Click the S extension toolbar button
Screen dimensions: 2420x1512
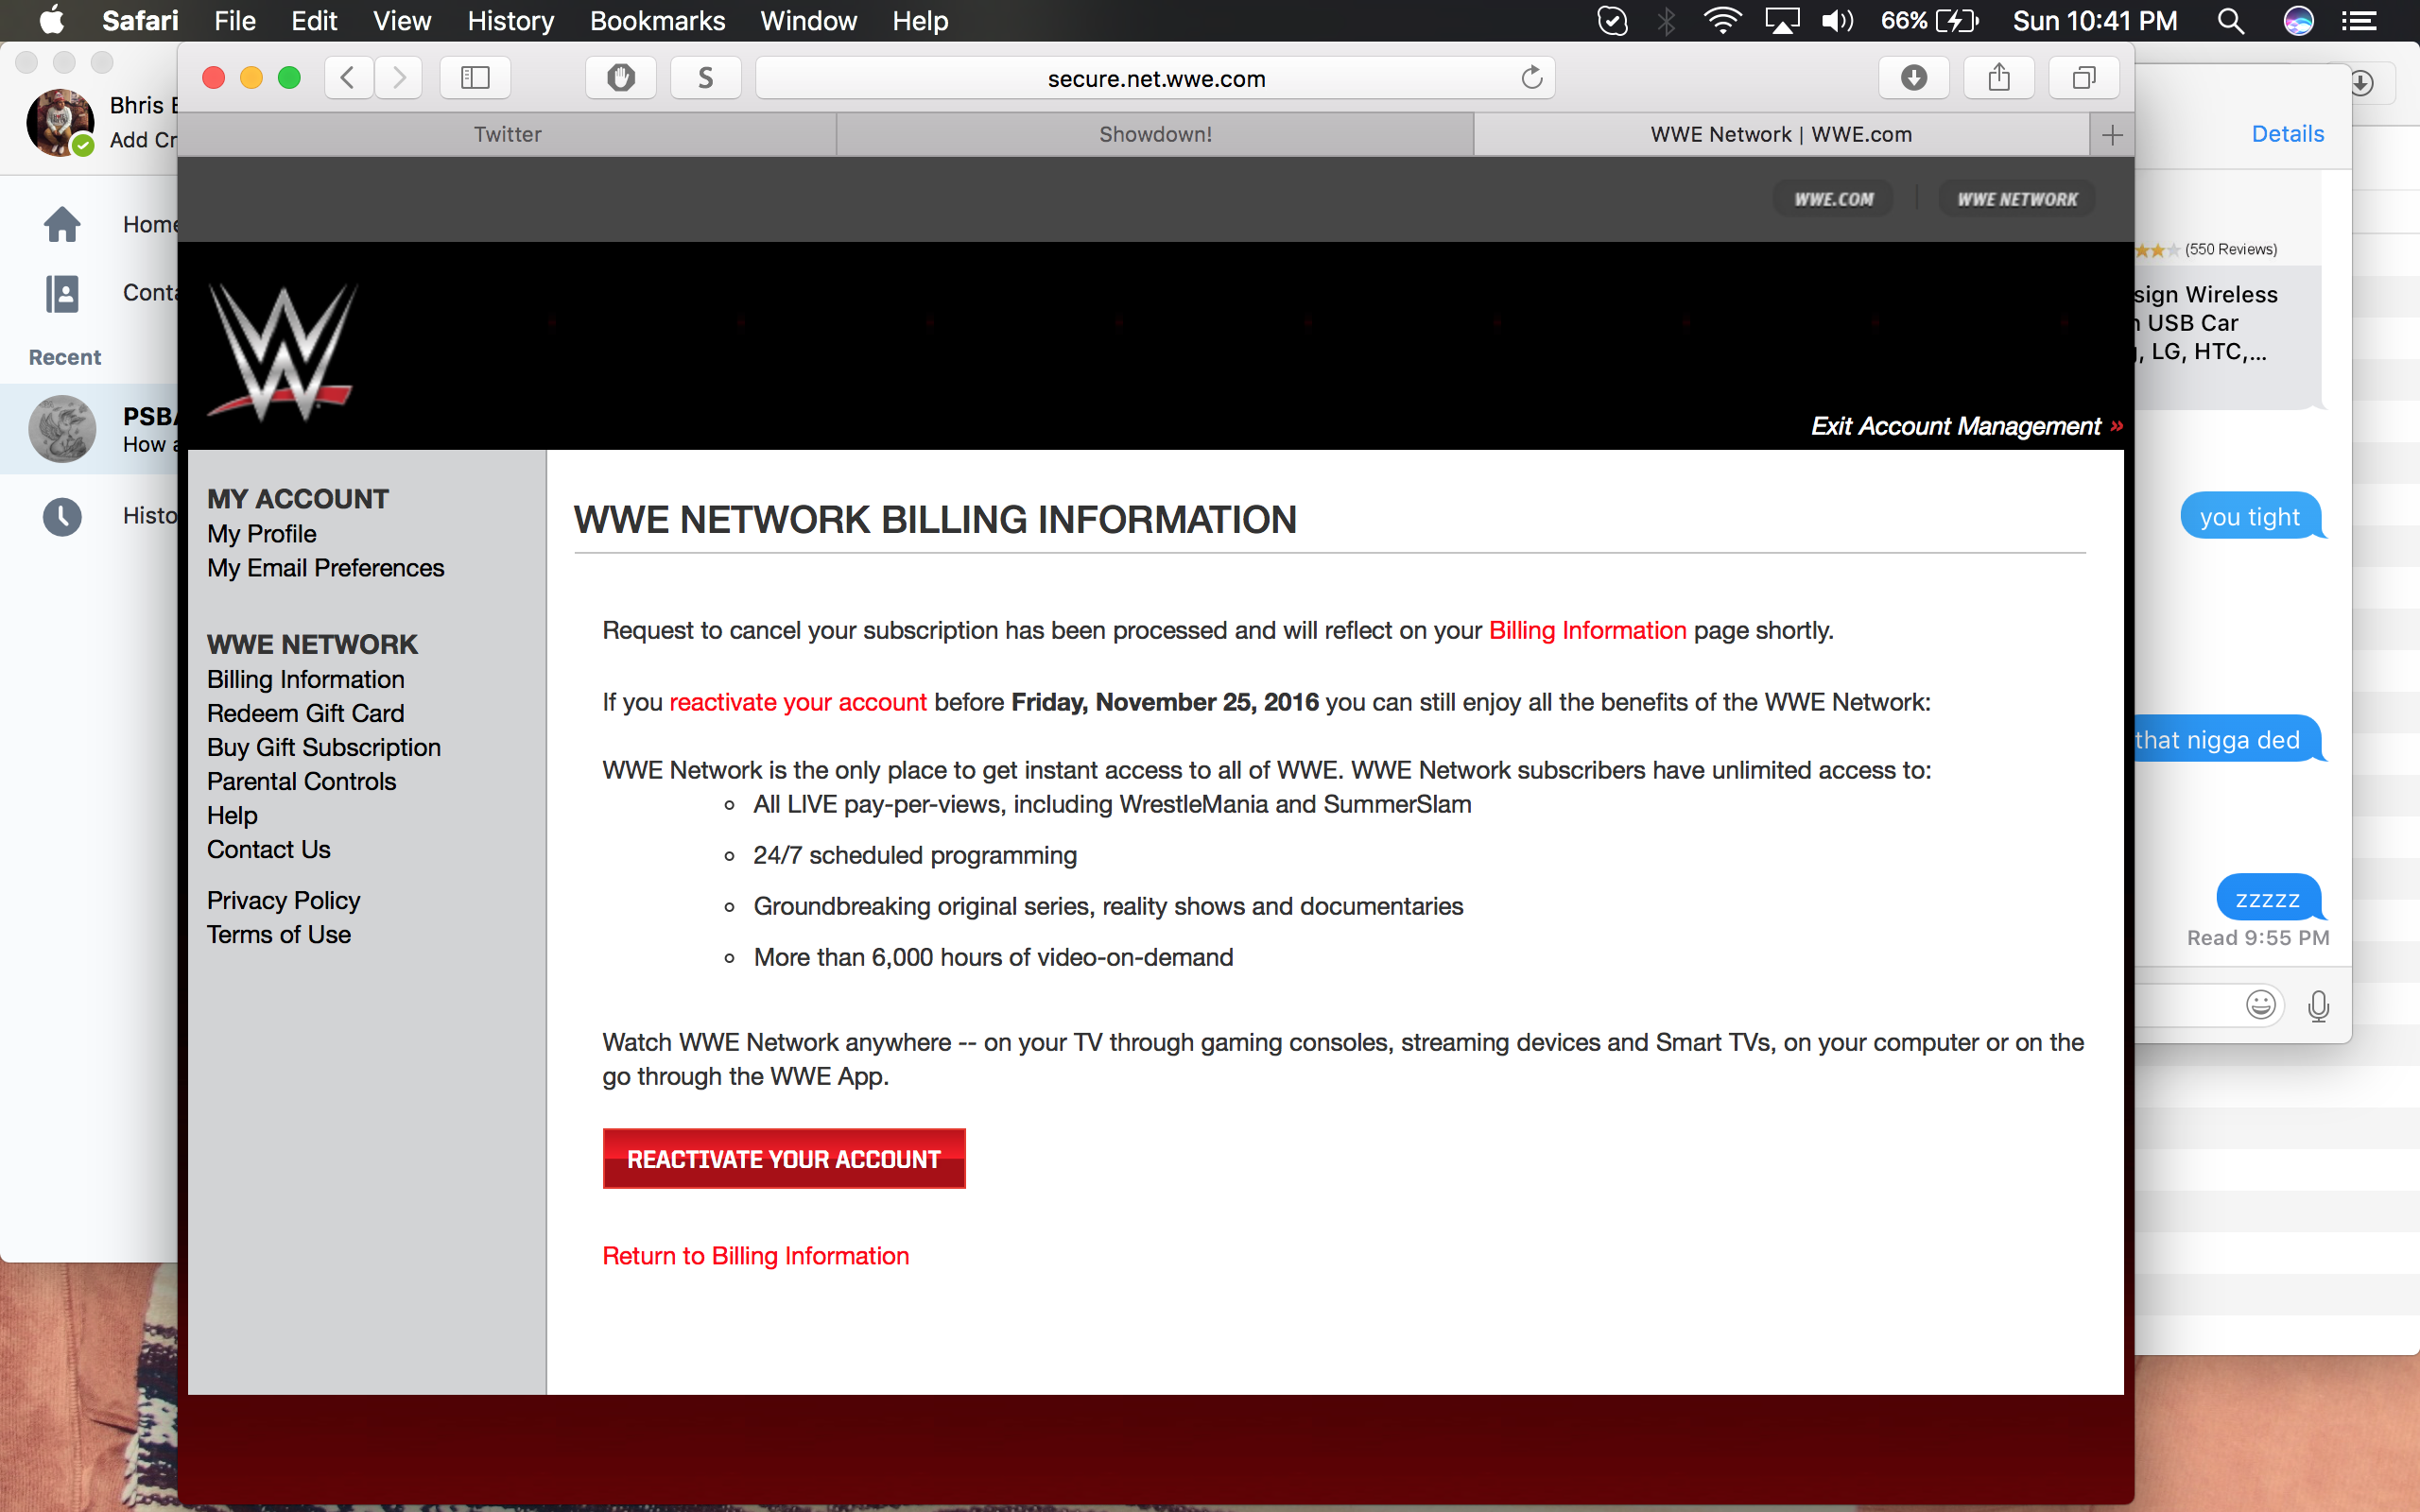point(705,78)
